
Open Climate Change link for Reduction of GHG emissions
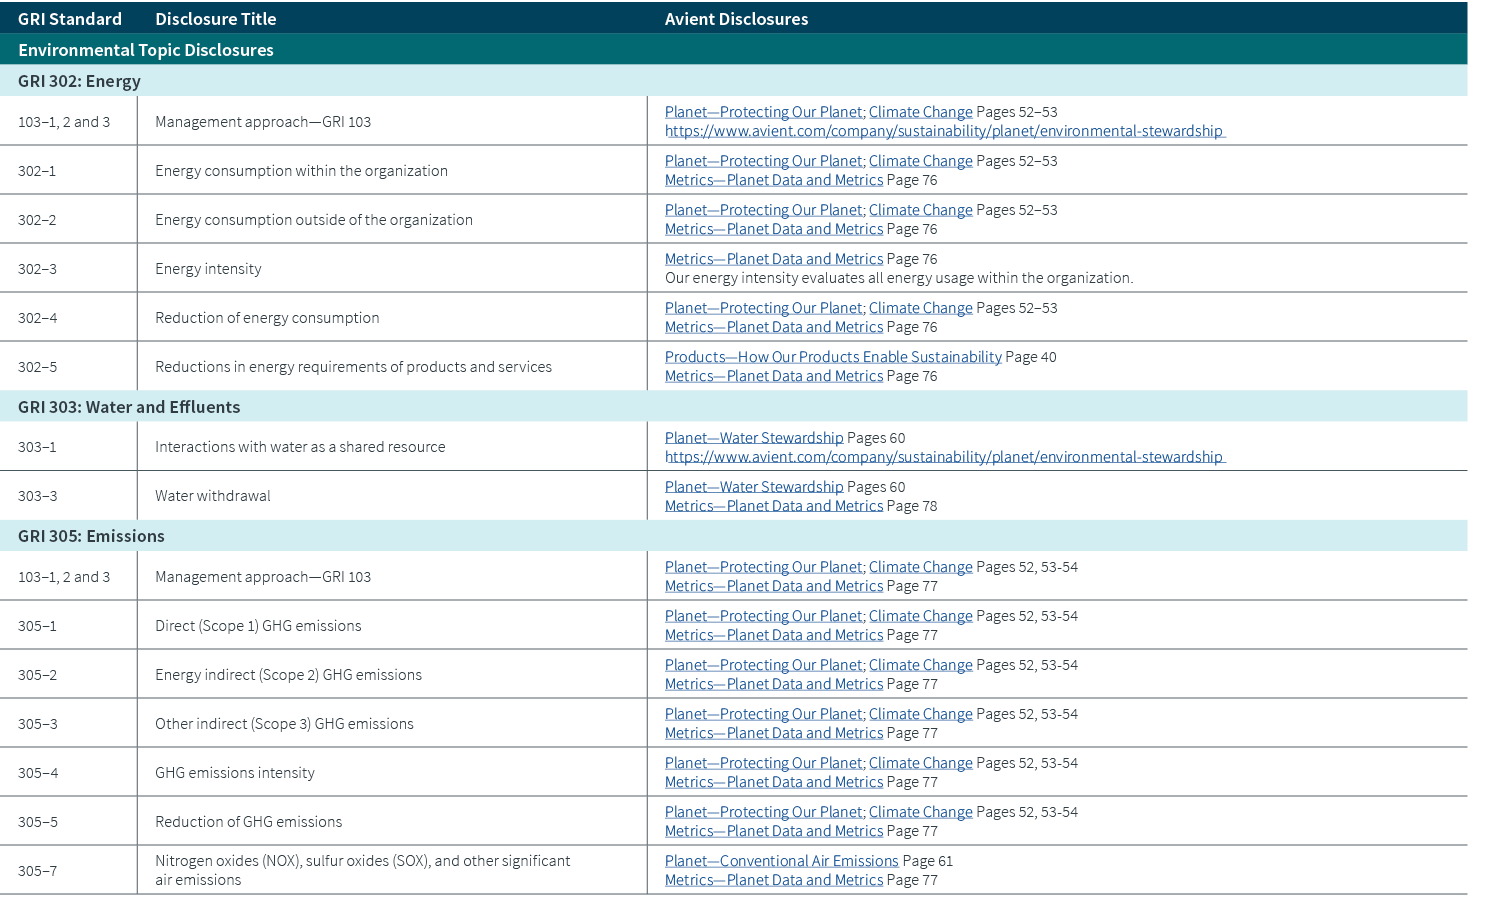pos(920,812)
